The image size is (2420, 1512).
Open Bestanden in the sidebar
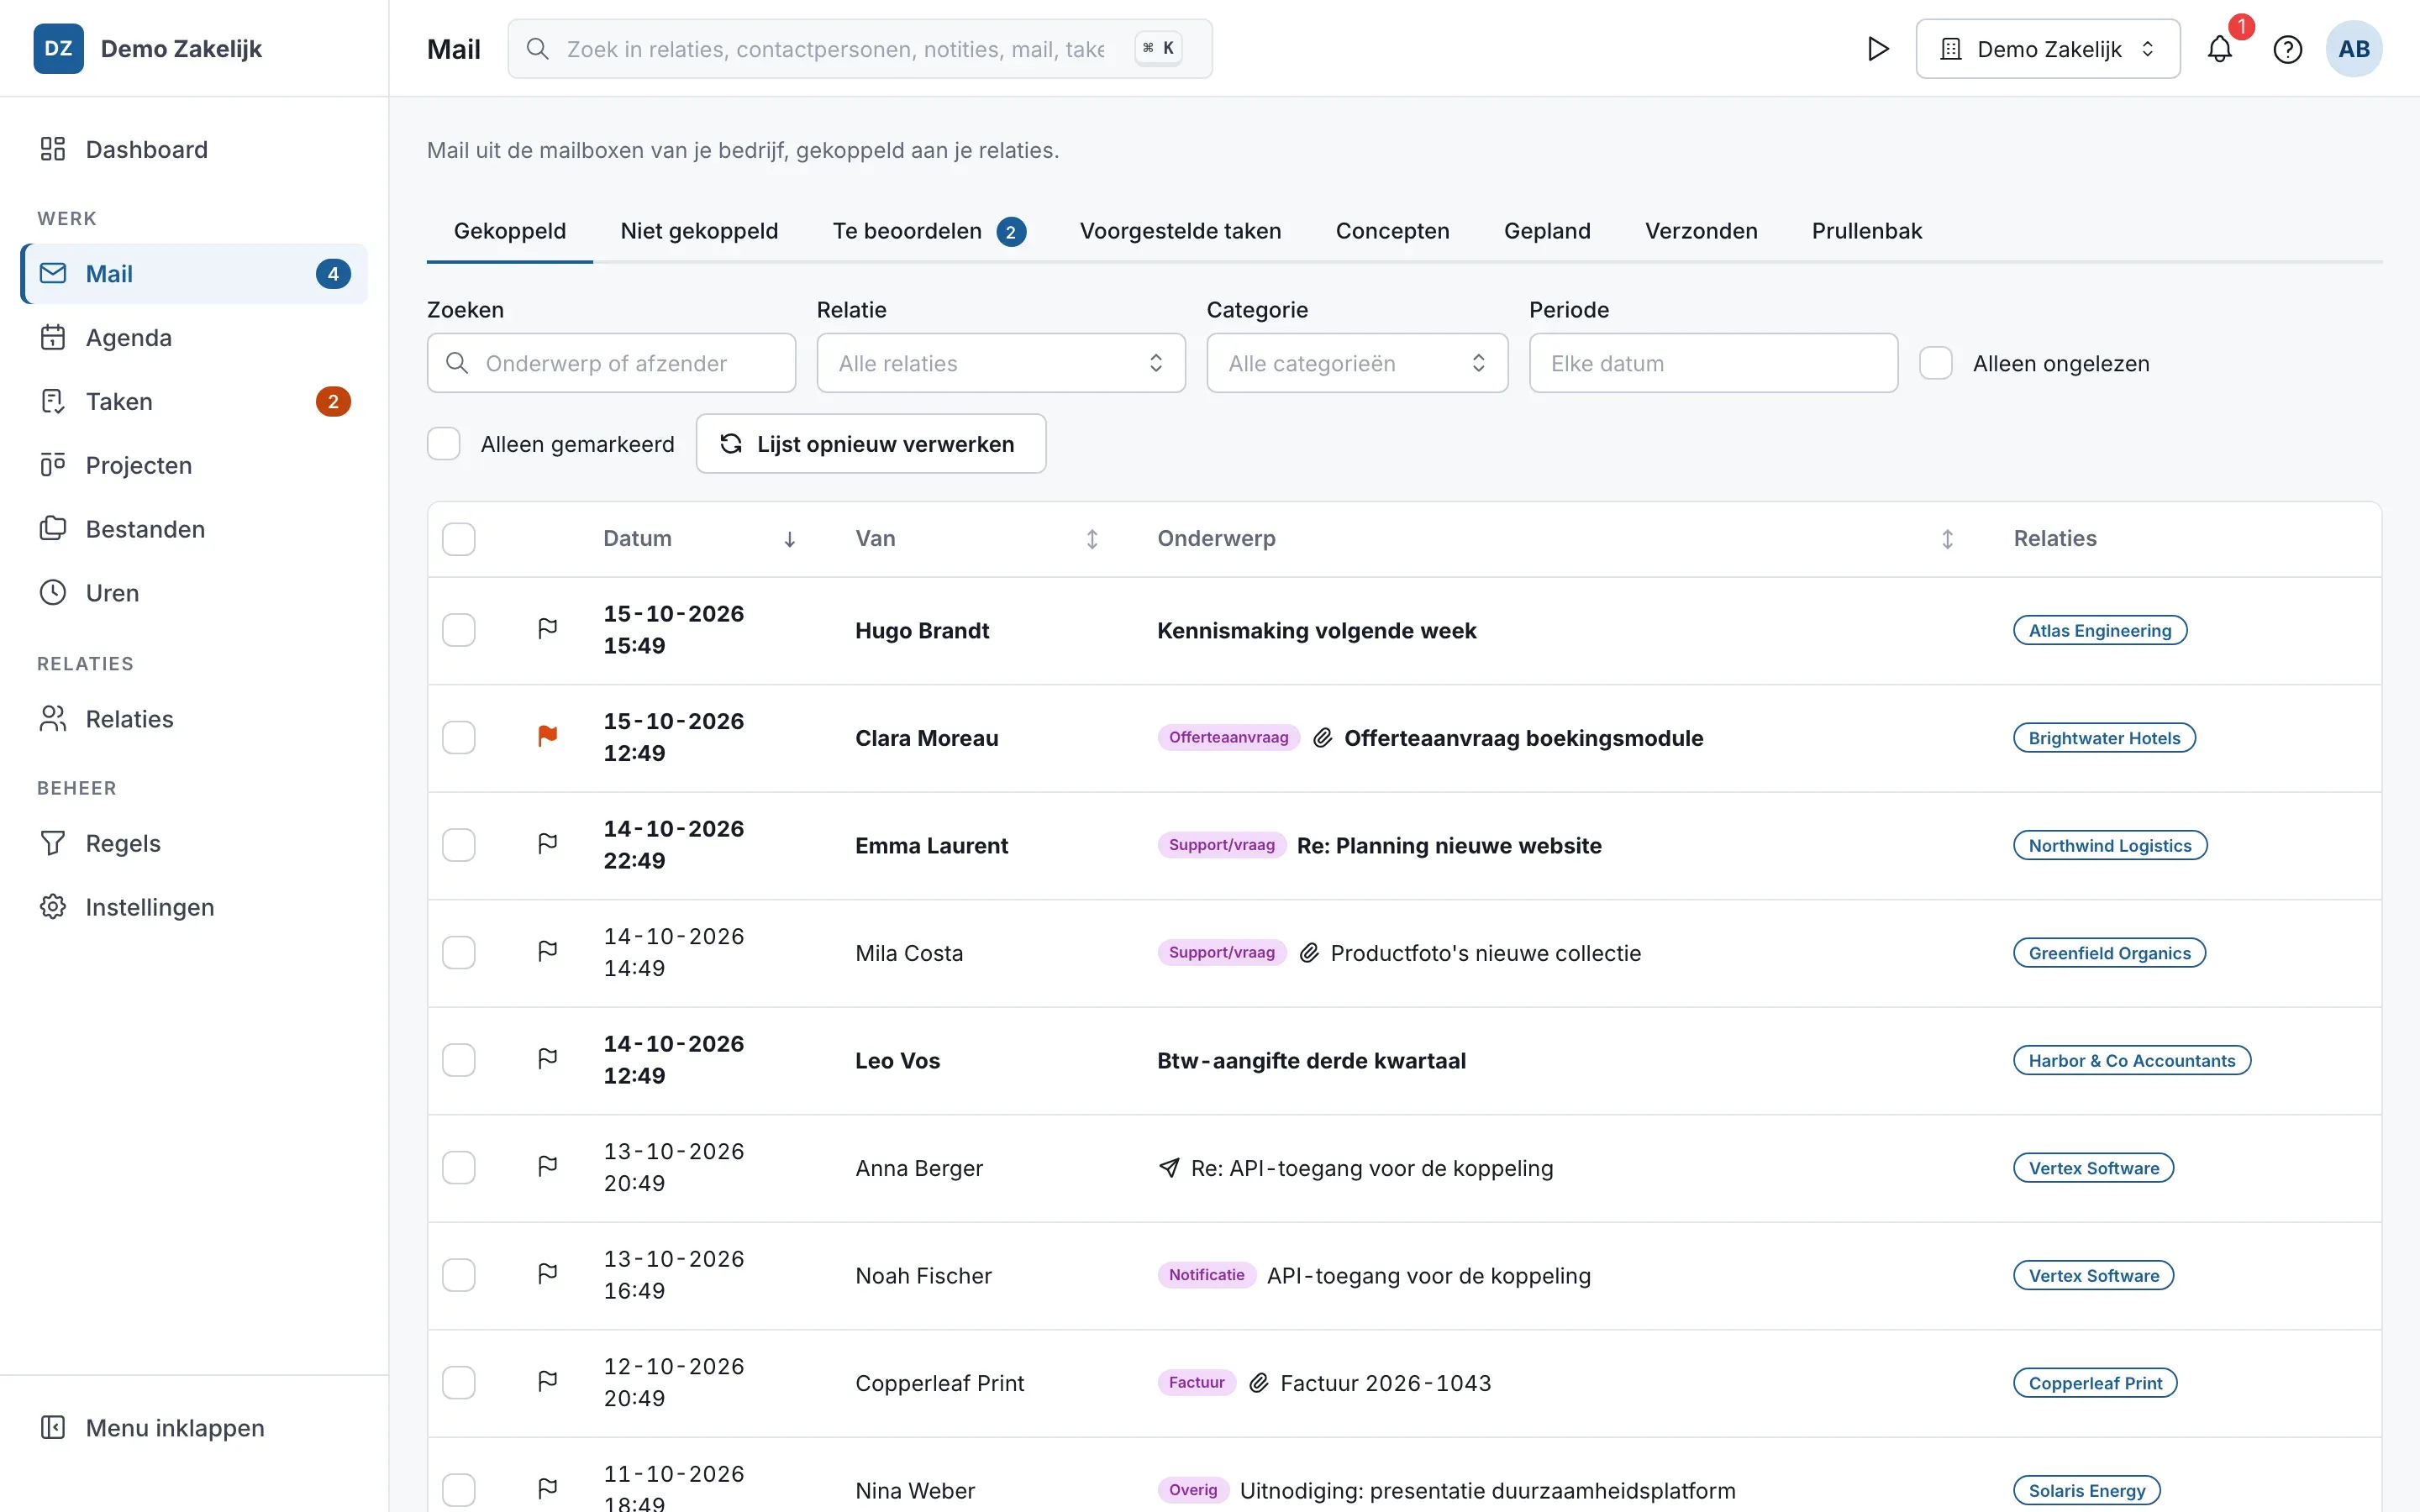(194, 529)
